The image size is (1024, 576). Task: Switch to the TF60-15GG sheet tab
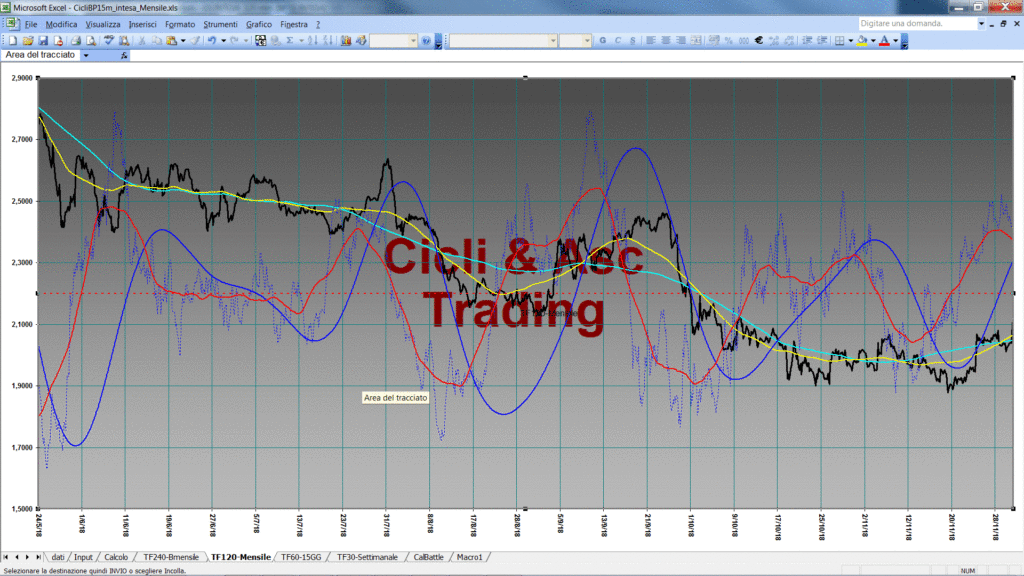point(301,557)
